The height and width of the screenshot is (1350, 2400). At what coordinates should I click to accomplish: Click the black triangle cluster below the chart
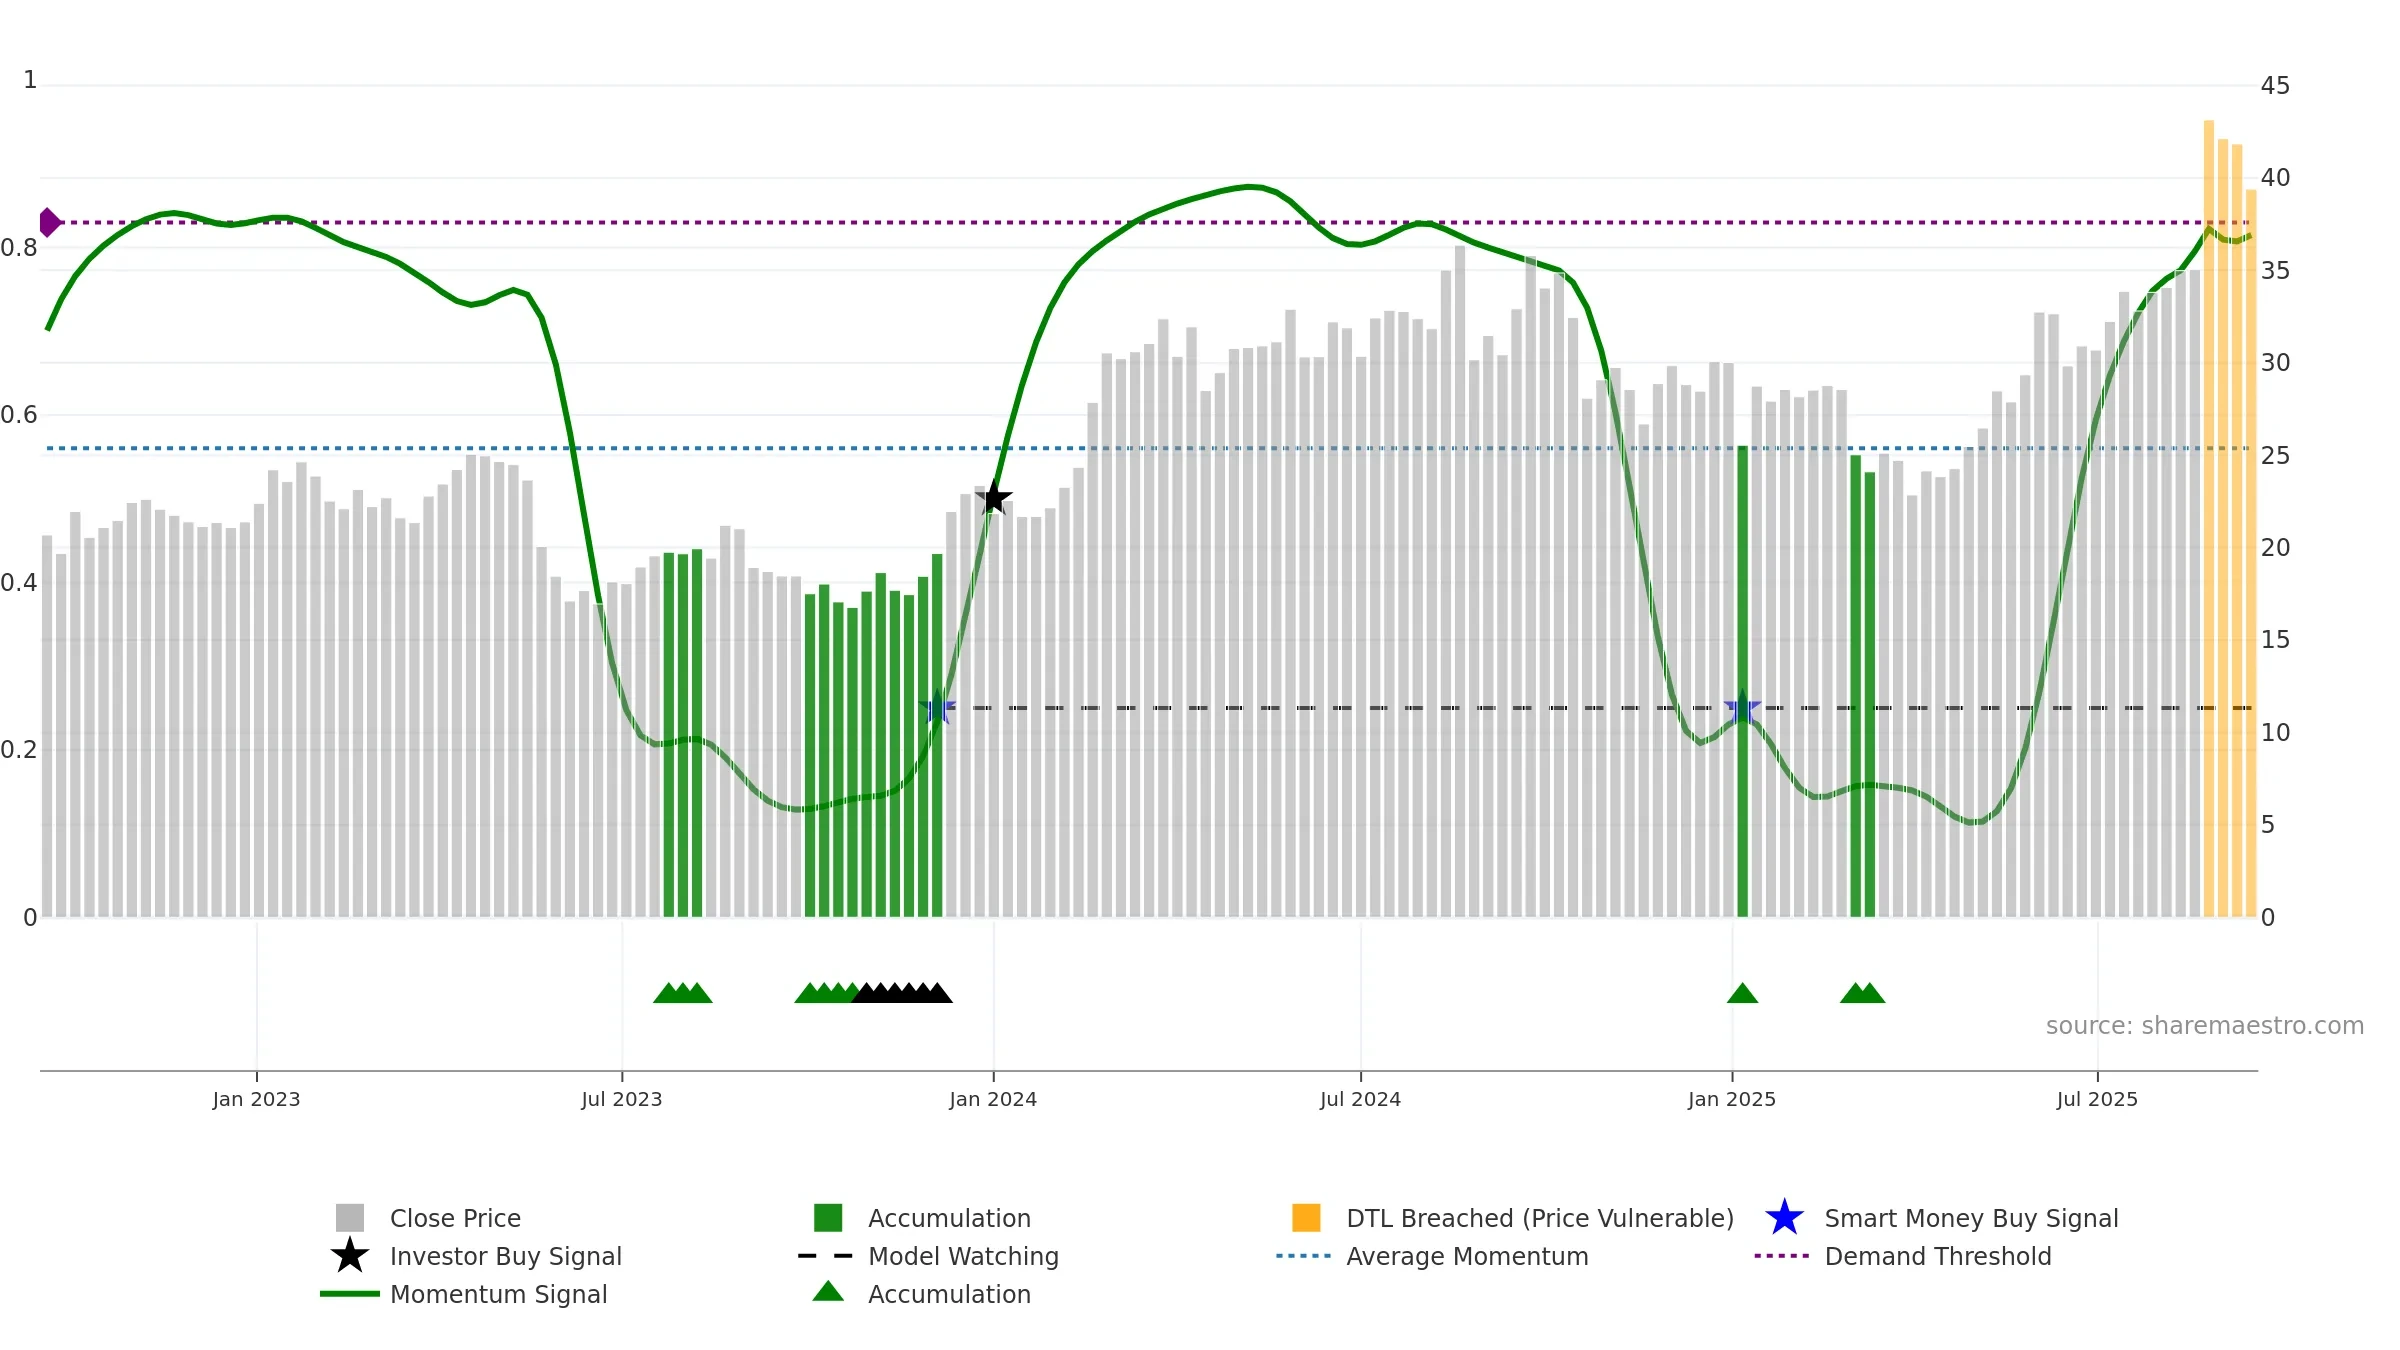[902, 993]
